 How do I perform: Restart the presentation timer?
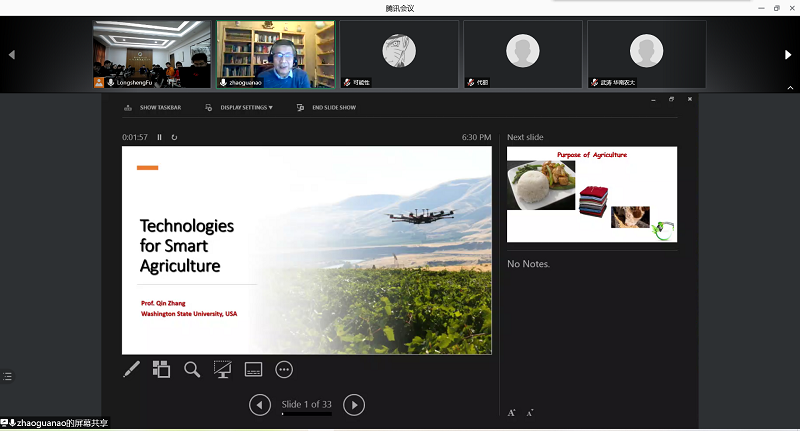tap(174, 137)
